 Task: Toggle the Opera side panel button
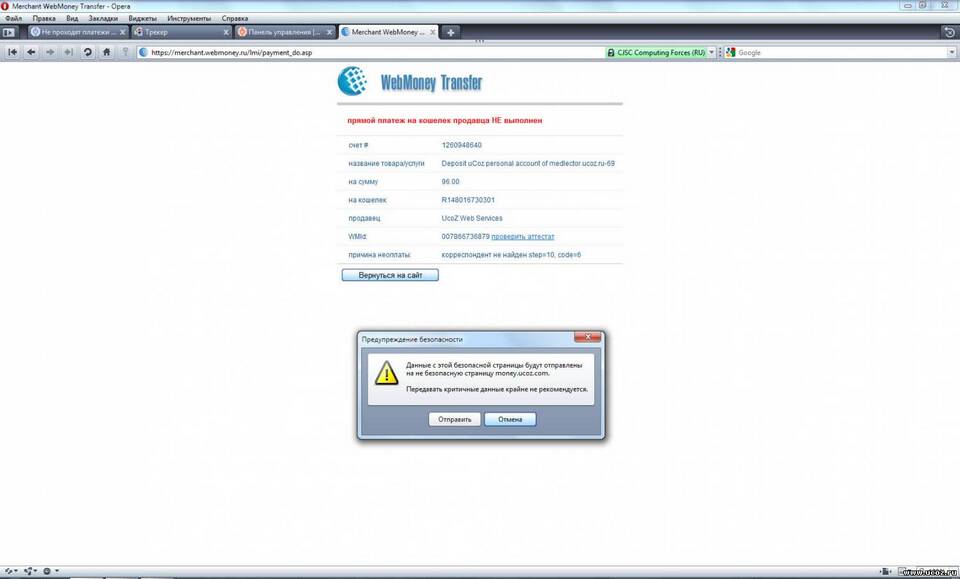[9, 32]
